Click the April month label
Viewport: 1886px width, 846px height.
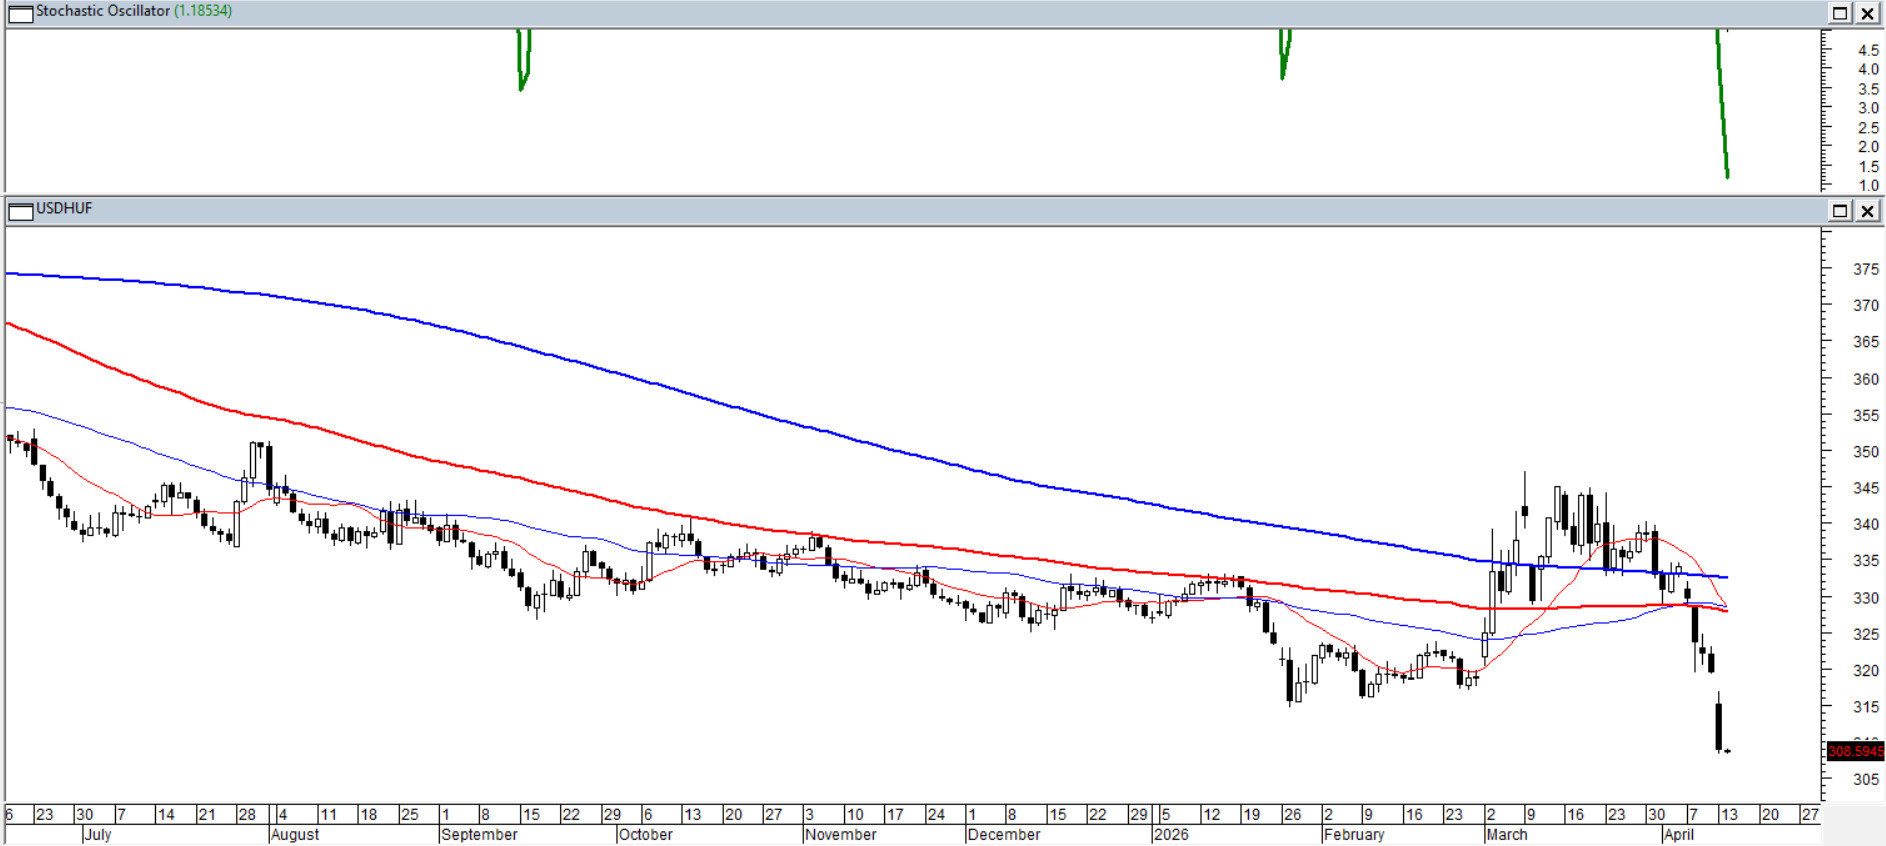coord(1678,834)
